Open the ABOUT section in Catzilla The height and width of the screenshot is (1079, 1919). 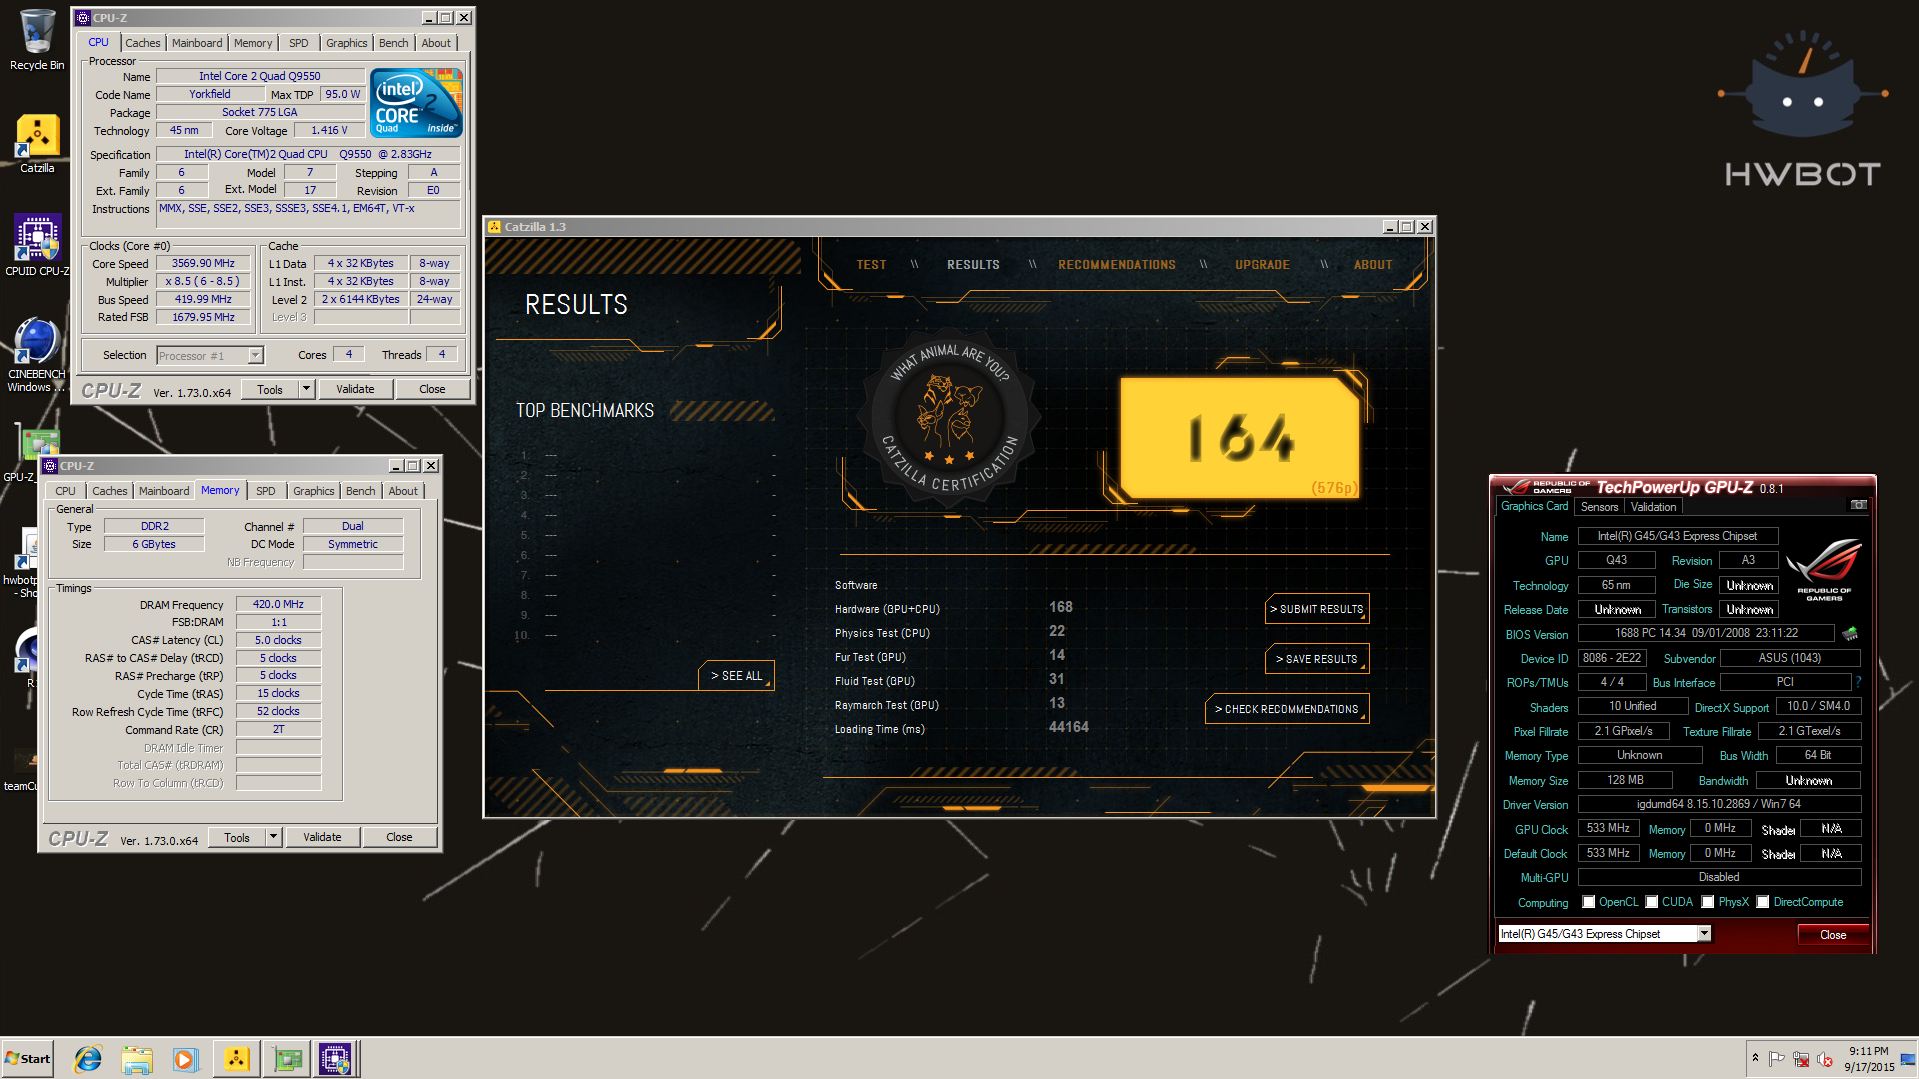pos(1373,265)
